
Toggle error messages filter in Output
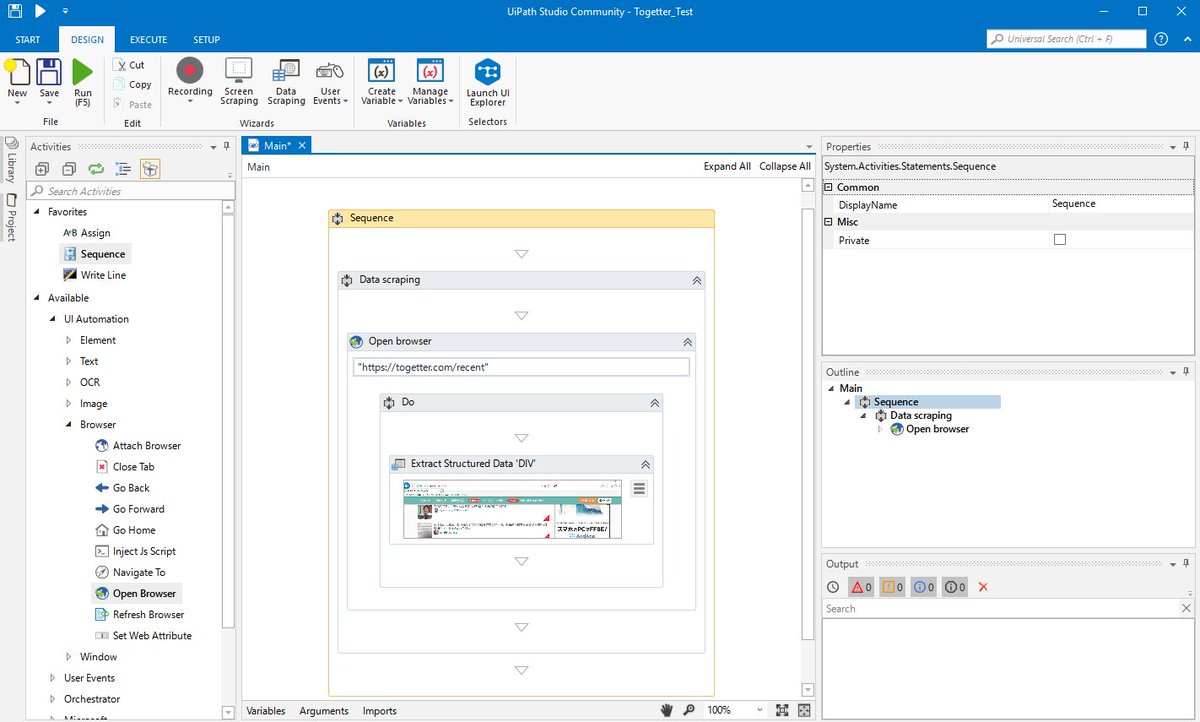862,587
